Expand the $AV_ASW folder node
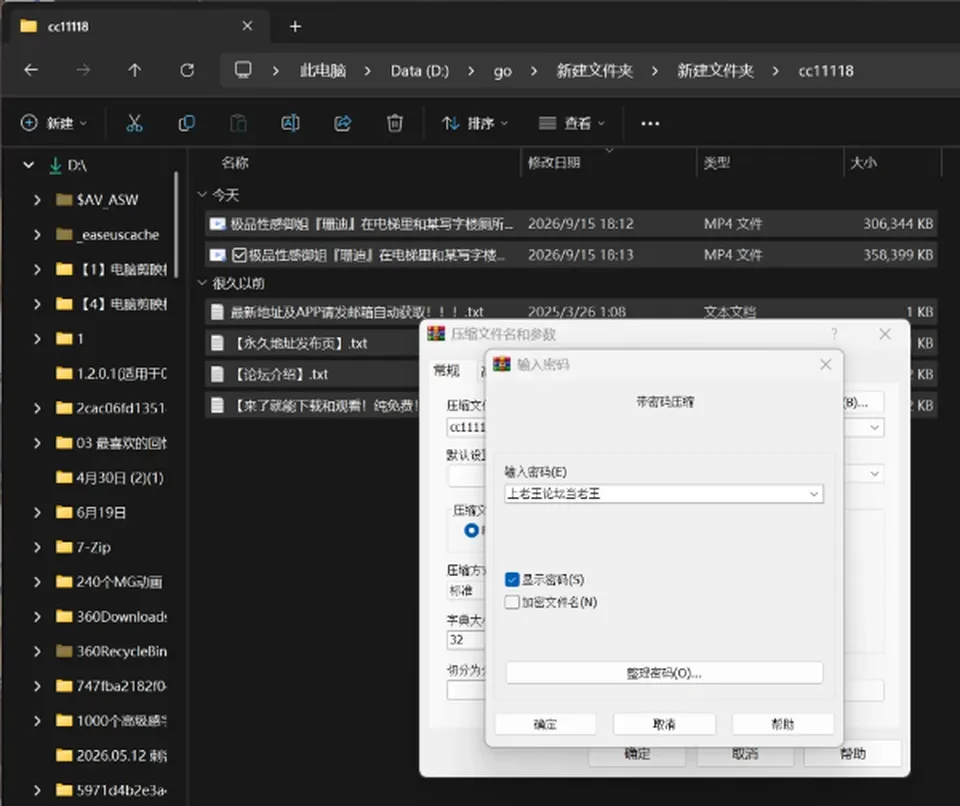 [x=37, y=200]
